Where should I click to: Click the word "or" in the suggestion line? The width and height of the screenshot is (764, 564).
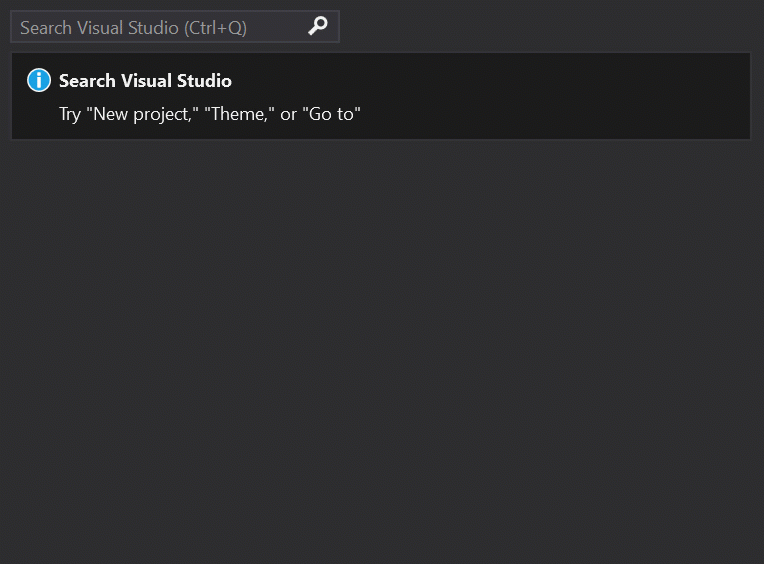click(288, 114)
